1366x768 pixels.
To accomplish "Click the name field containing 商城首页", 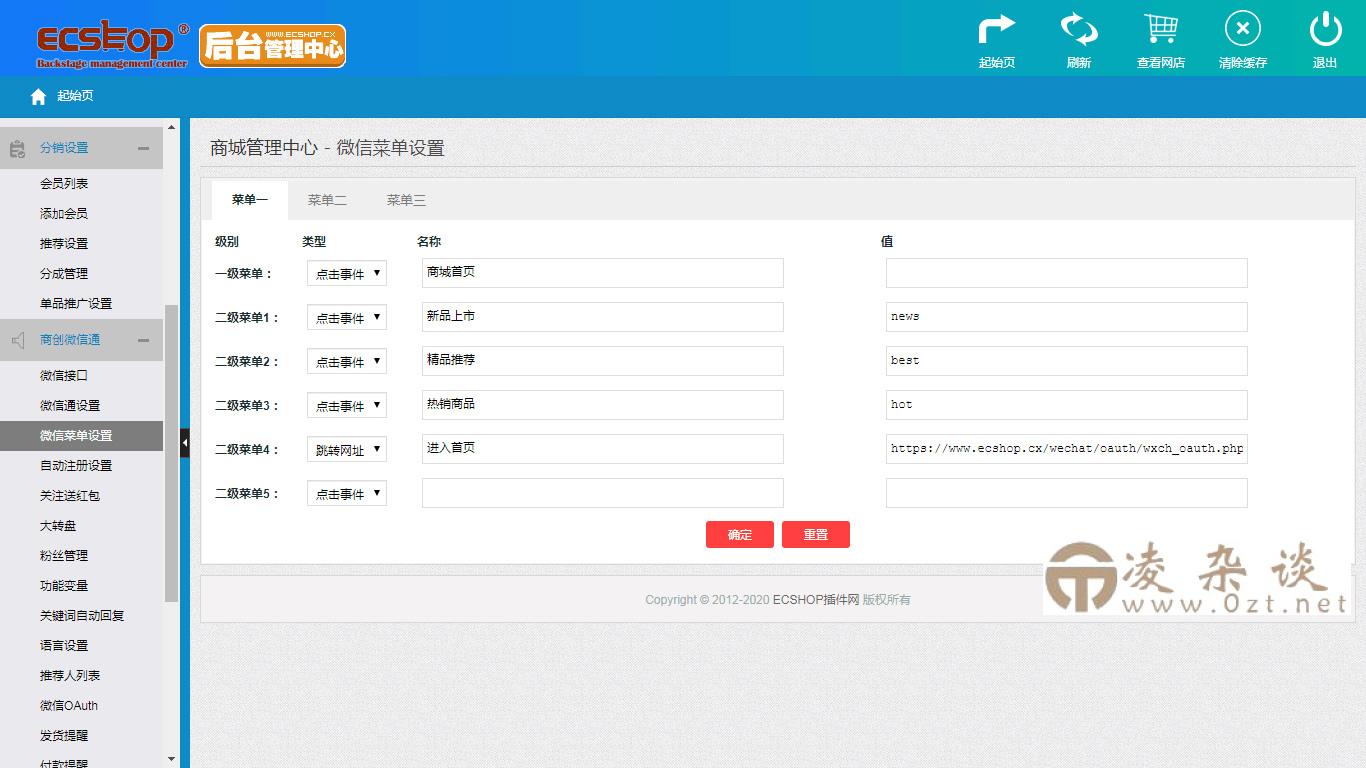I will pos(603,273).
